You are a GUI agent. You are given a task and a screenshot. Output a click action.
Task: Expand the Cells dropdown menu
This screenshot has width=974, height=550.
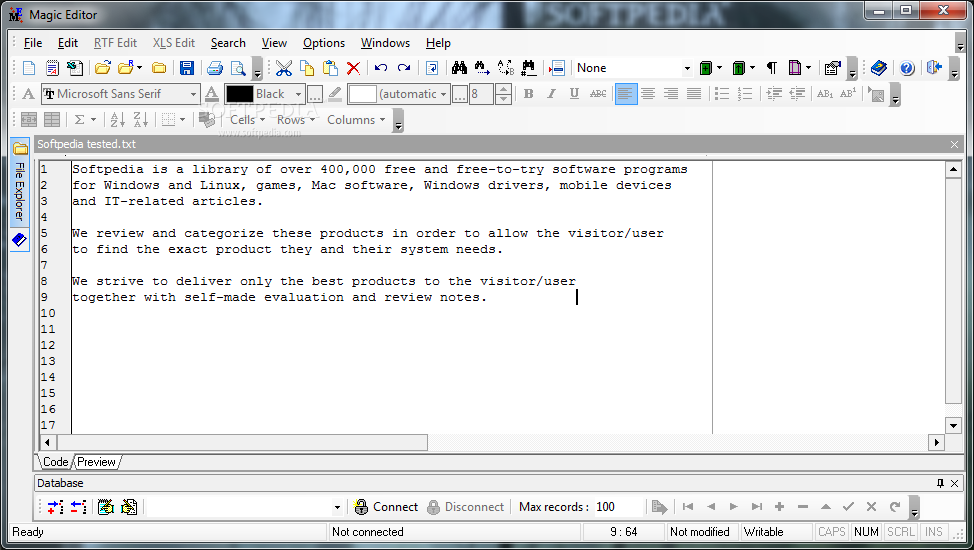point(248,120)
